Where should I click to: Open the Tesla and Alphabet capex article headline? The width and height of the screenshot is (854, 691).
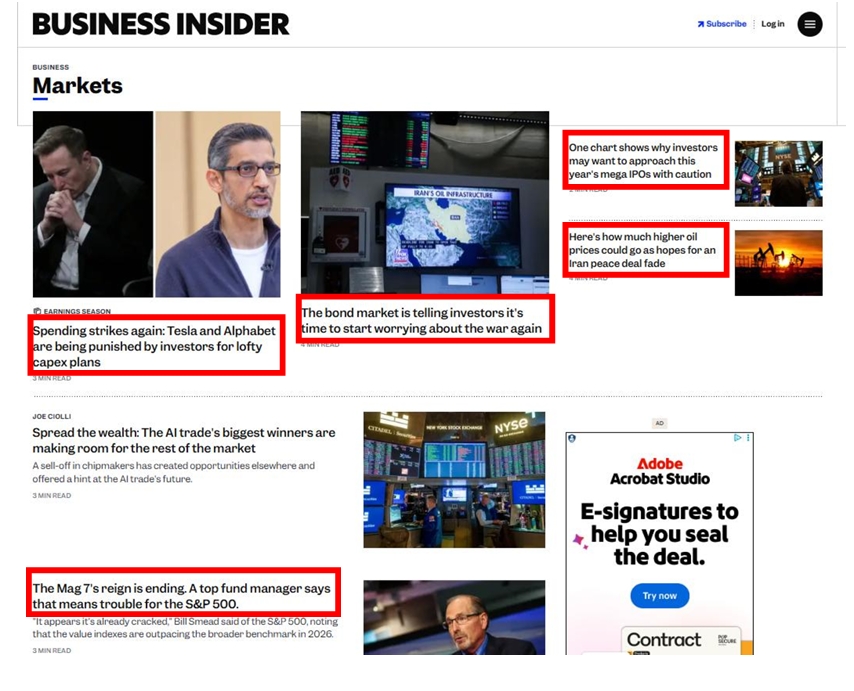point(154,346)
